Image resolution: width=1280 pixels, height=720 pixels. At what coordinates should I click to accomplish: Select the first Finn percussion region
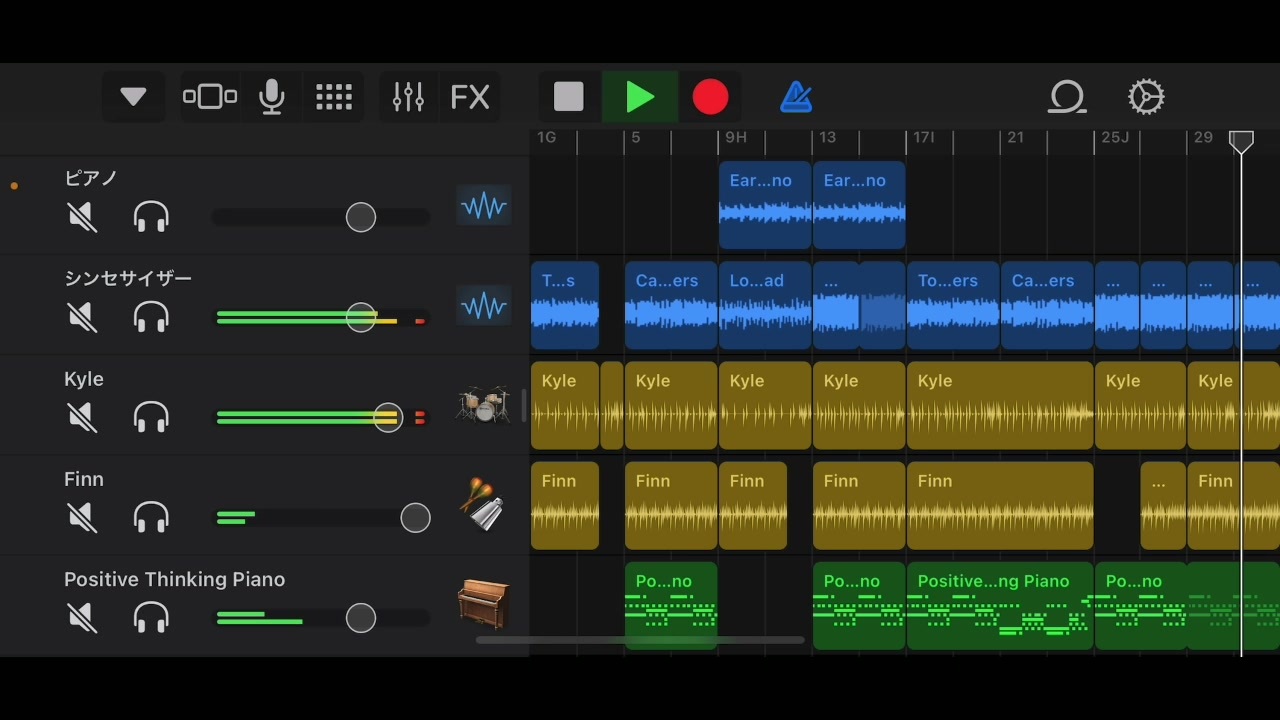click(565, 505)
